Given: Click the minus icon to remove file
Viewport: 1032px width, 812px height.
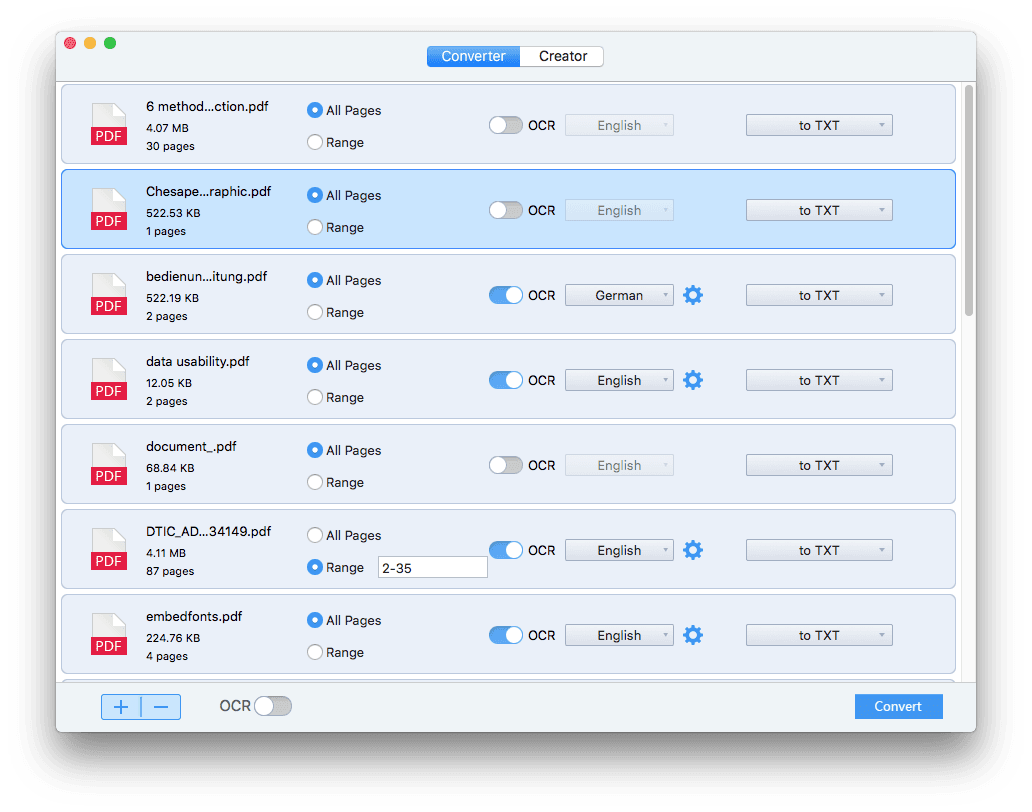Looking at the screenshot, I should point(161,707).
